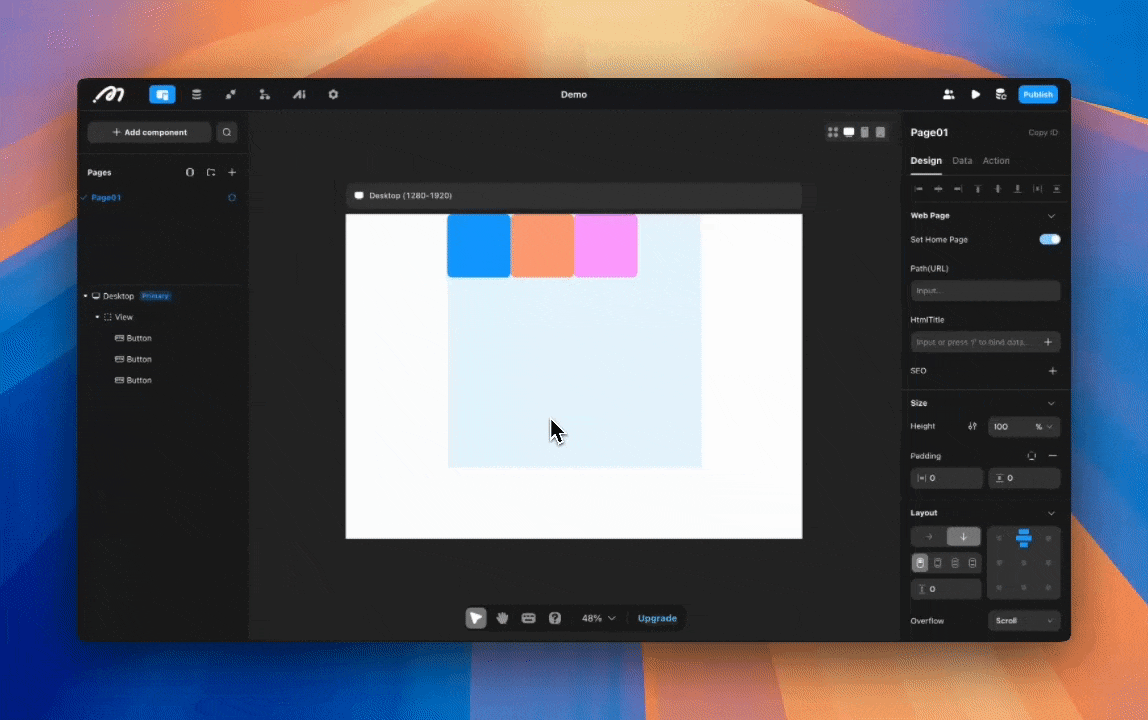
Task: Select the hand pan tool
Action: 502,618
